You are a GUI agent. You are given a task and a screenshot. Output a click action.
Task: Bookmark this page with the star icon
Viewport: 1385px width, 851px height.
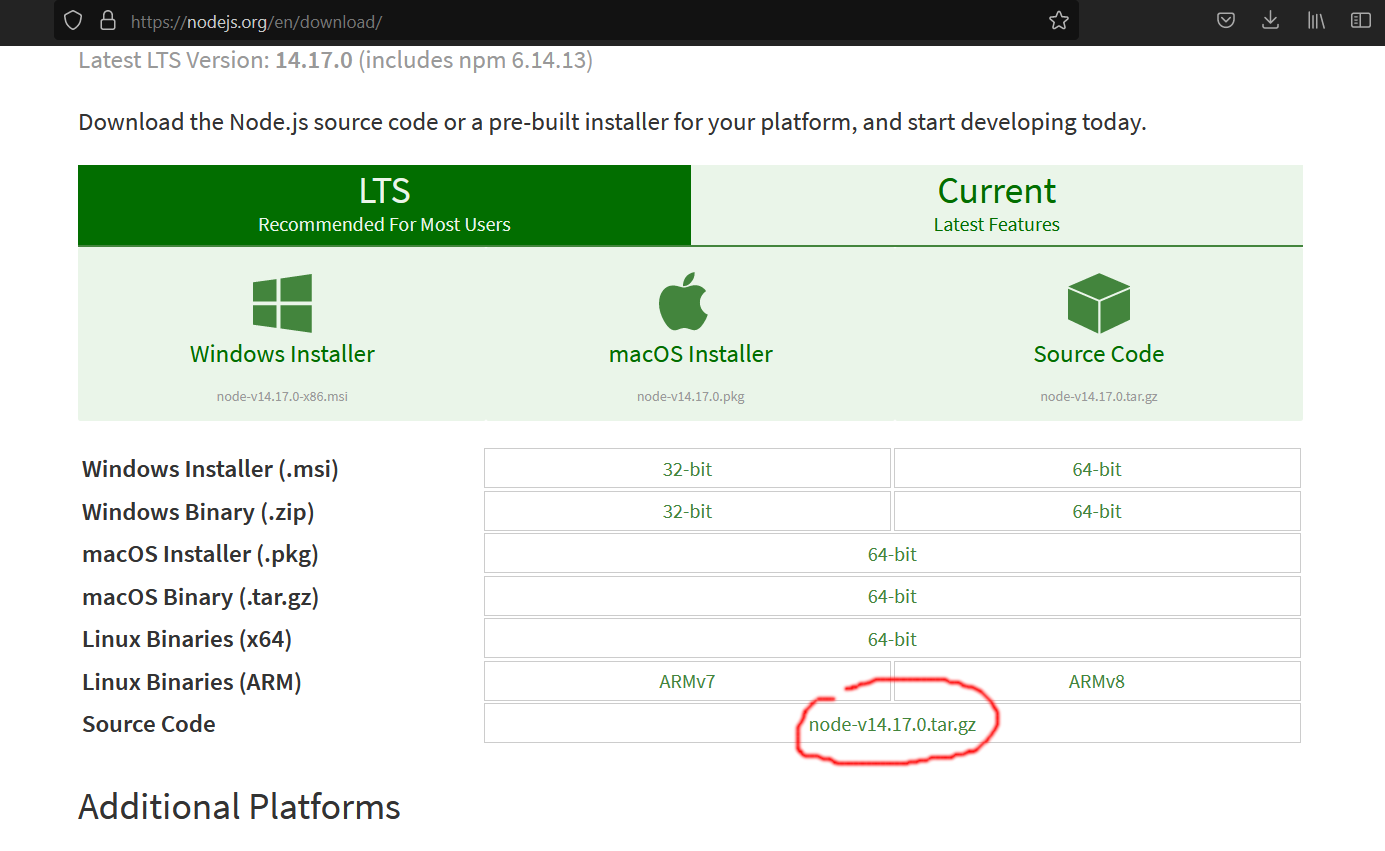[x=1059, y=20]
